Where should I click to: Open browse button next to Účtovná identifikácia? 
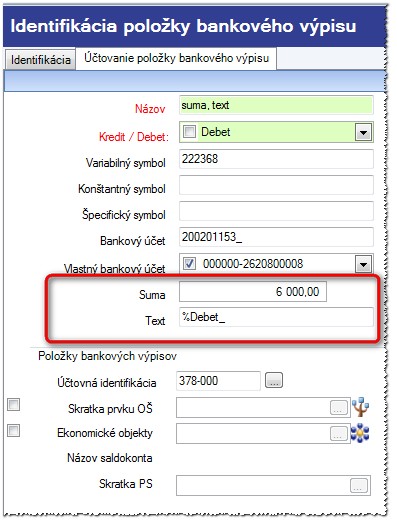(274, 380)
